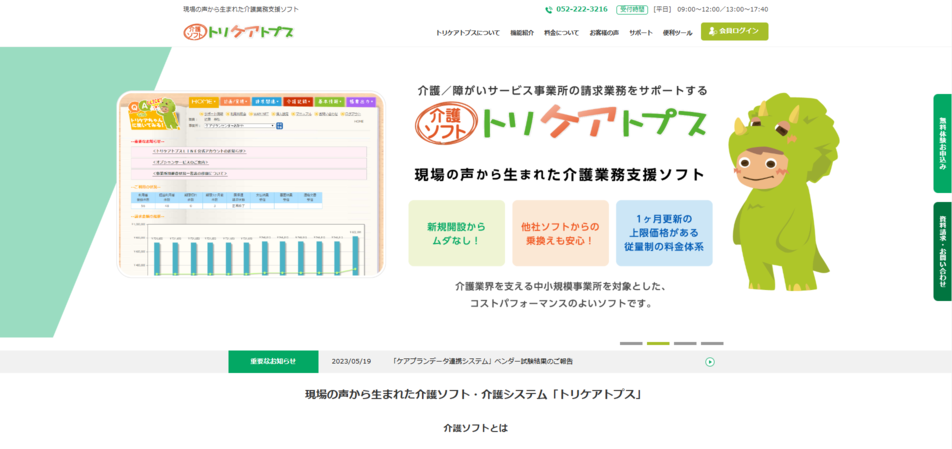Viewport: 952px width, 449px height.
Task: Select the サポート menu item
Action: (641, 32)
